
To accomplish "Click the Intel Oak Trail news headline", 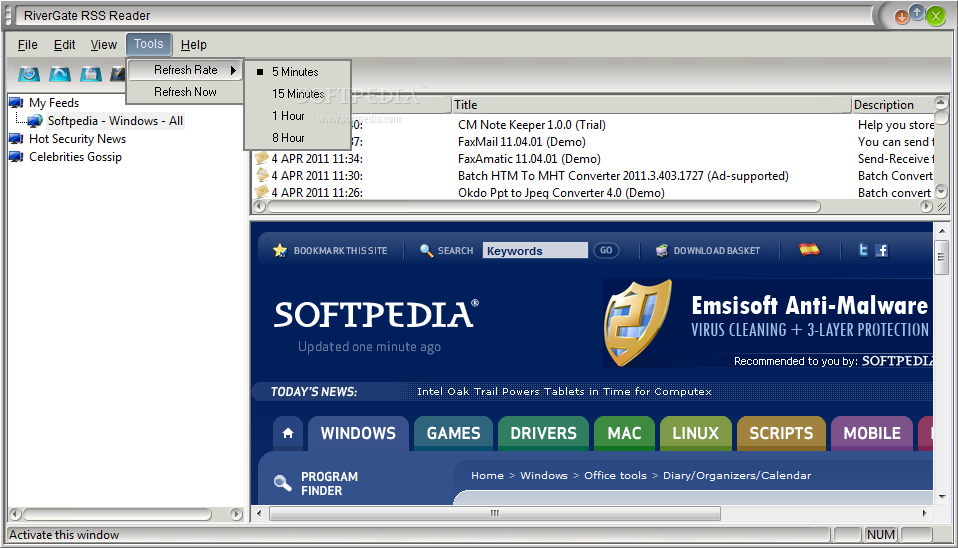I will [x=564, y=392].
